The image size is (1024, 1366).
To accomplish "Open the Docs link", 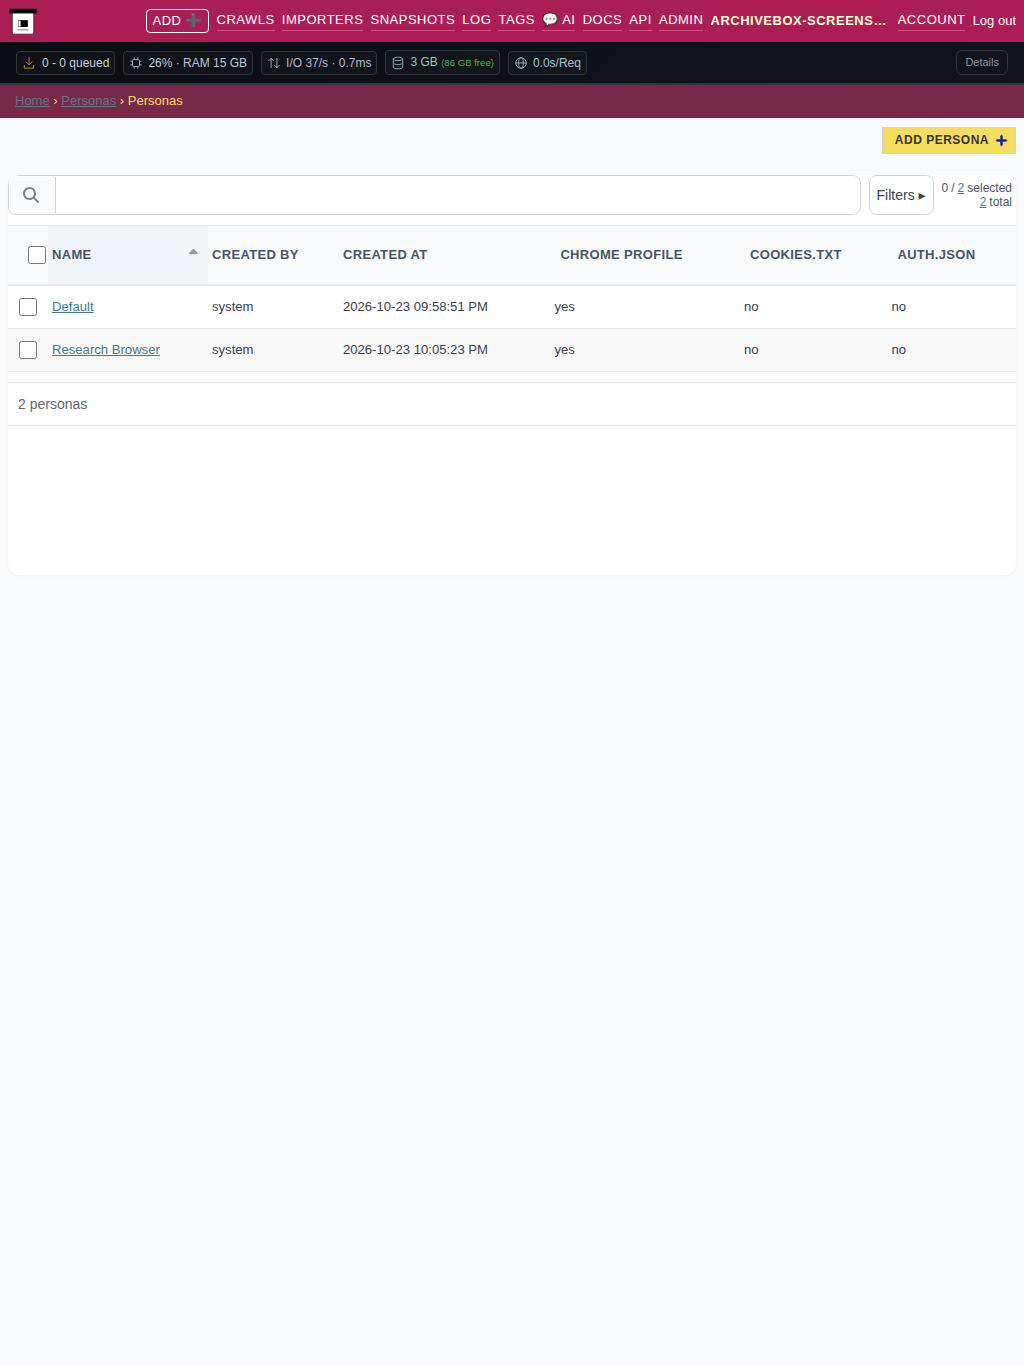I will click(602, 20).
